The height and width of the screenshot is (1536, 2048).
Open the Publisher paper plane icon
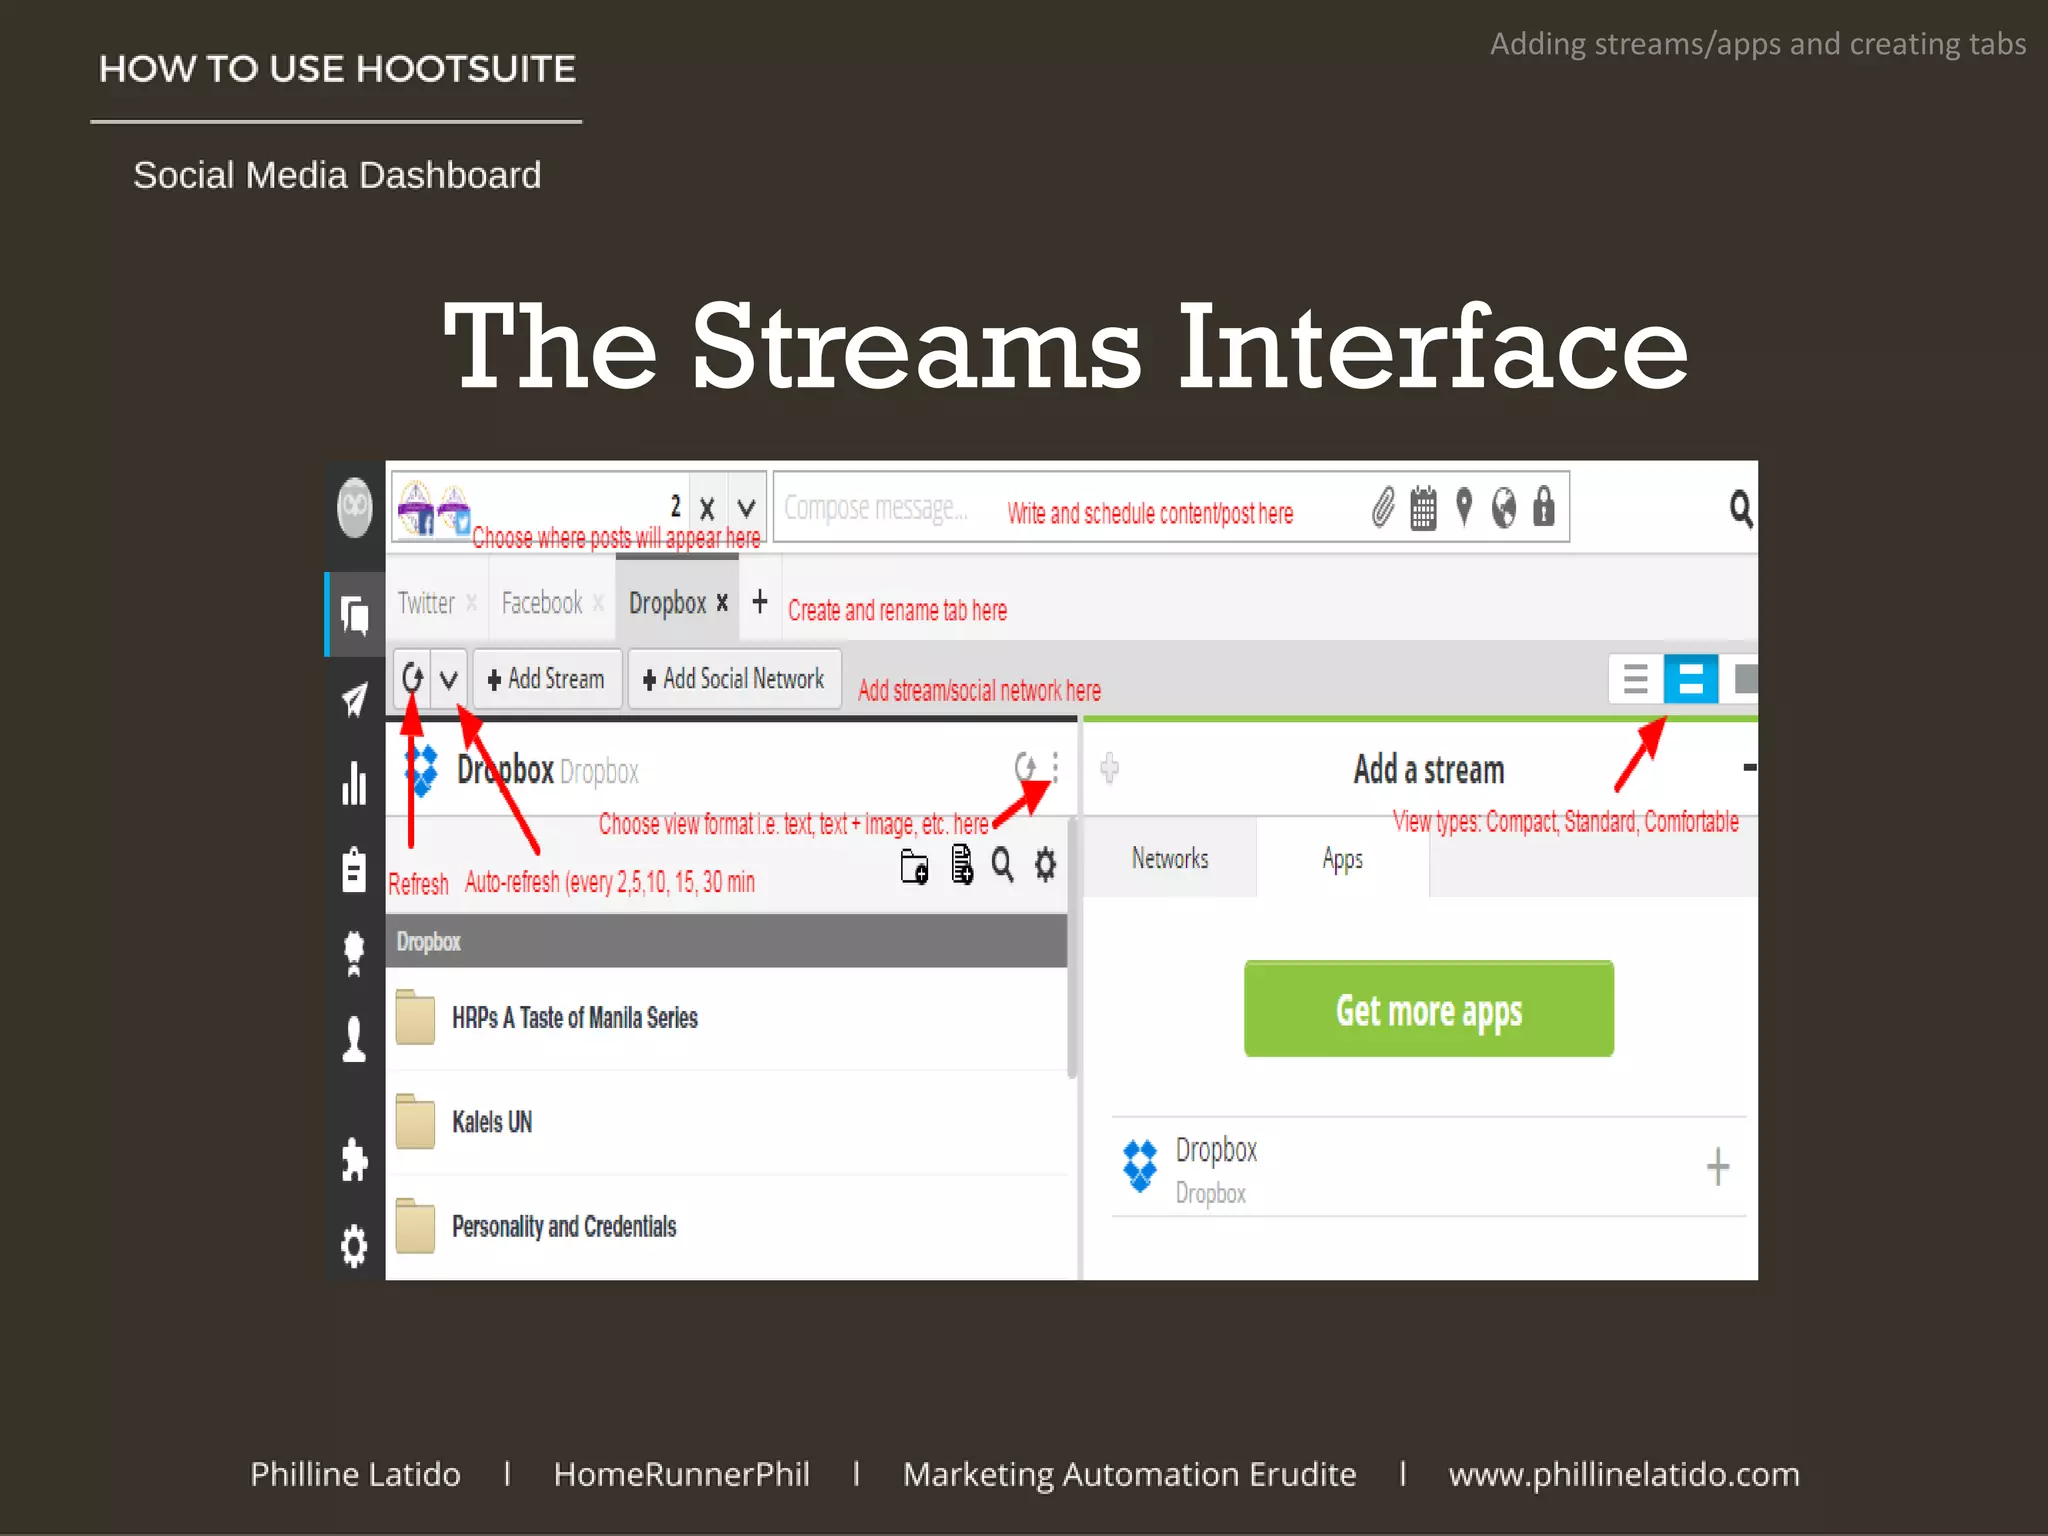tap(355, 699)
